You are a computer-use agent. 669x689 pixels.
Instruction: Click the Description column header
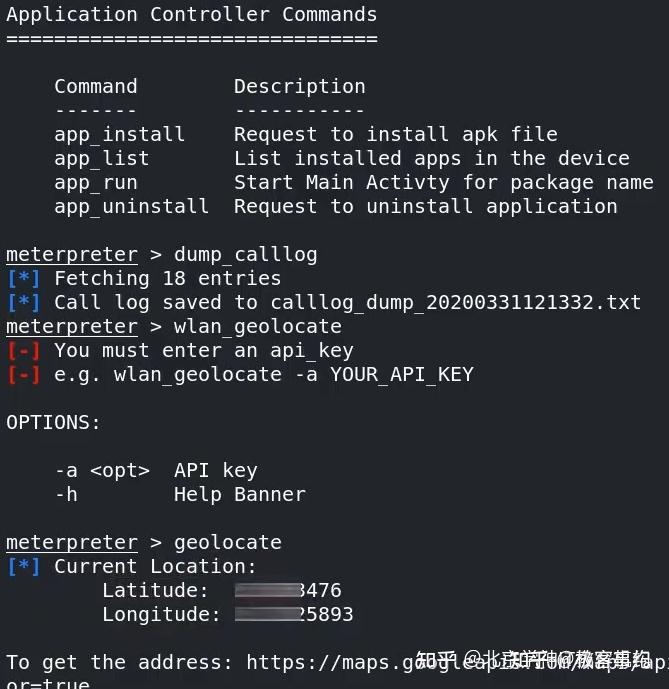pos(299,86)
